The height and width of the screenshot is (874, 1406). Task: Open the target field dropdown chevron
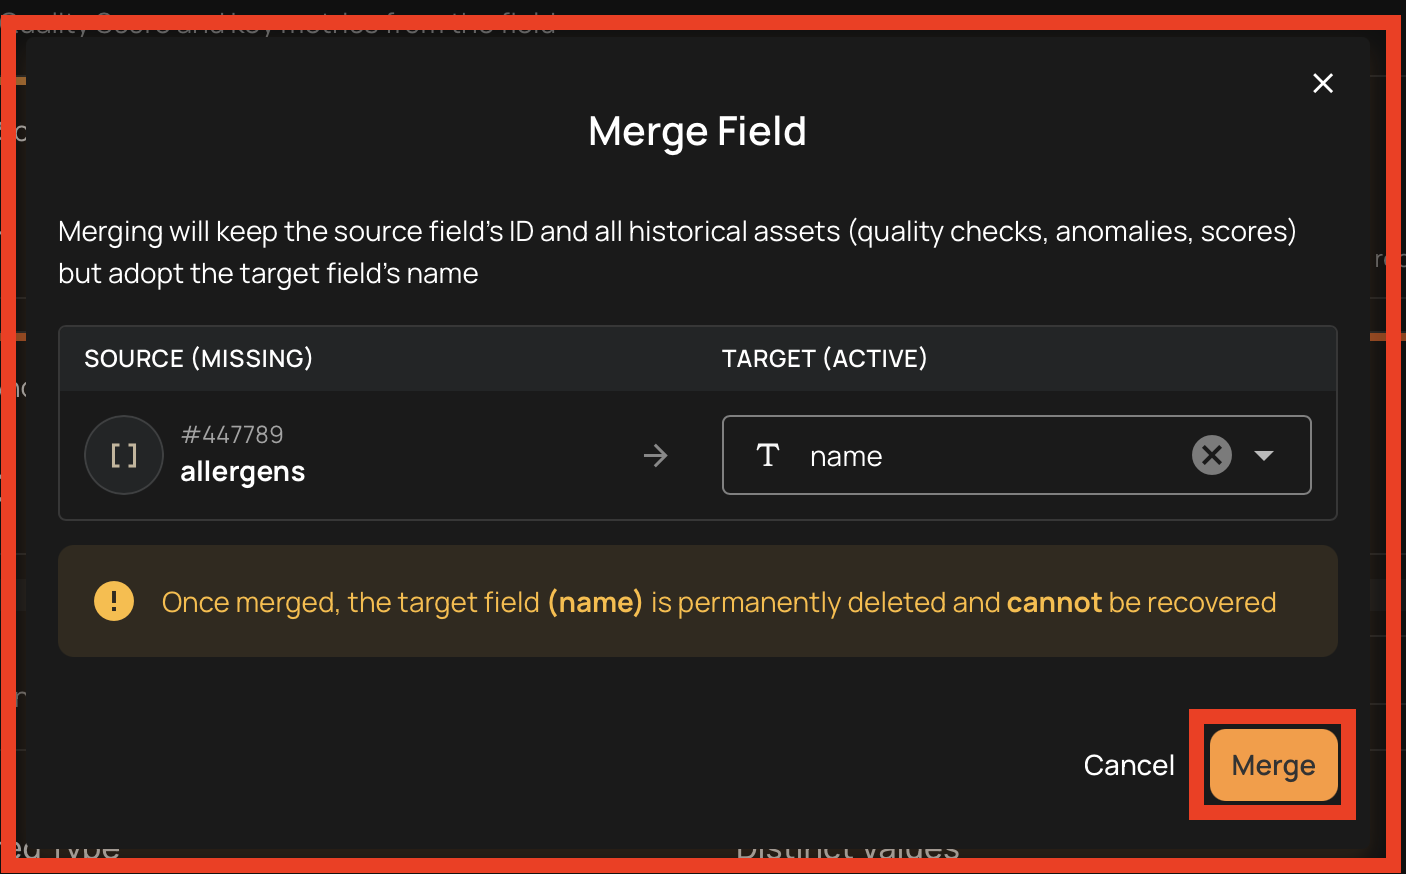[1264, 455]
